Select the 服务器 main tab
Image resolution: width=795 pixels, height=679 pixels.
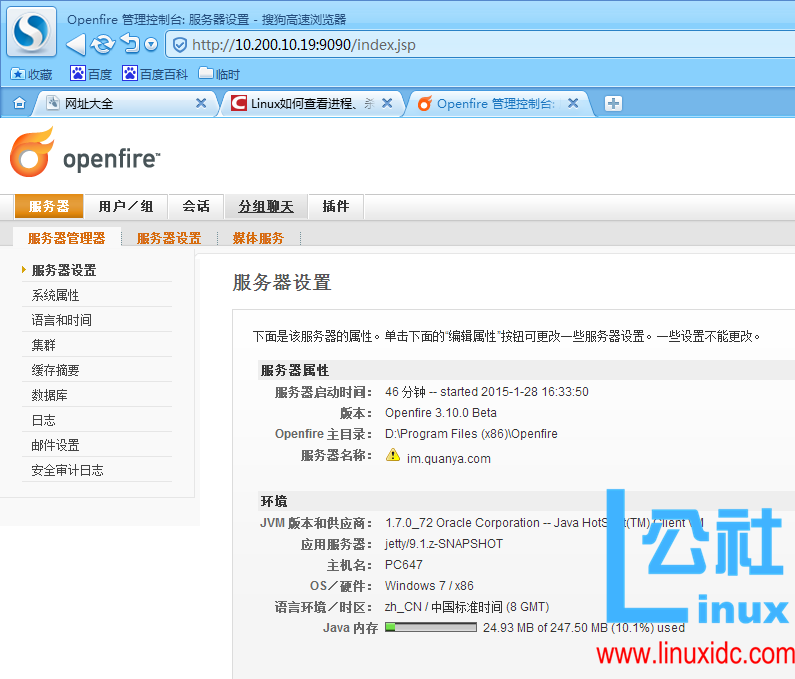tap(49, 206)
